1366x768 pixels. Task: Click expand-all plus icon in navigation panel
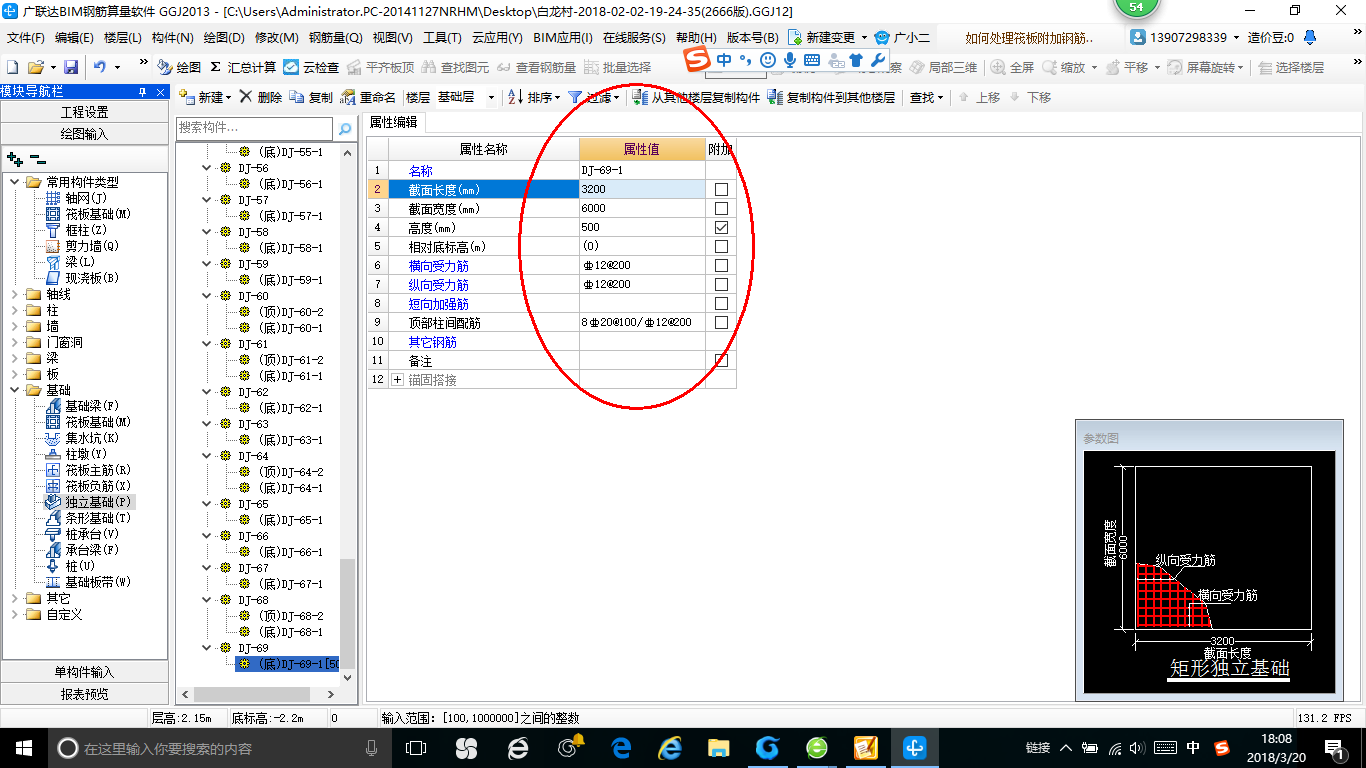[x=15, y=159]
